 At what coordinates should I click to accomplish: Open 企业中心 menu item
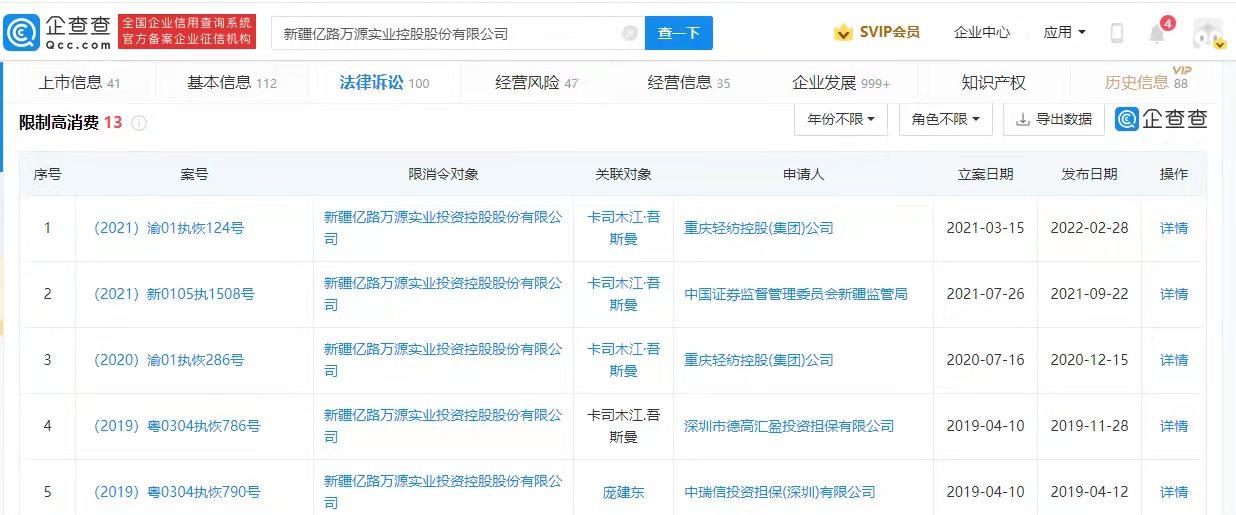click(981, 32)
